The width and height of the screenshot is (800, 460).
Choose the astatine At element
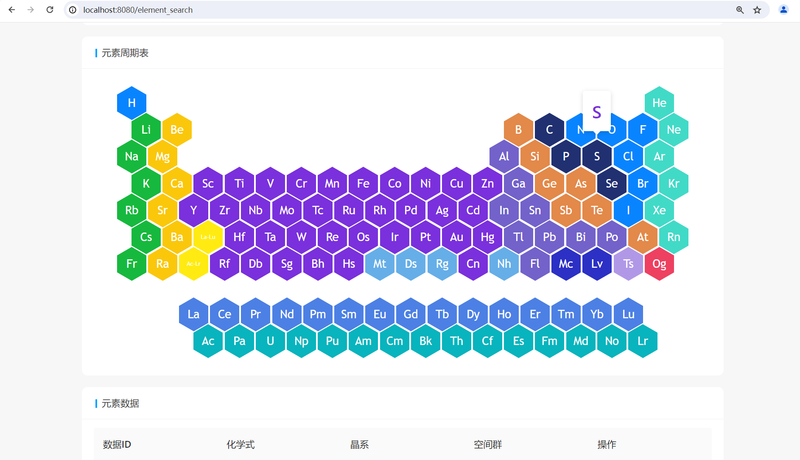(x=642, y=237)
